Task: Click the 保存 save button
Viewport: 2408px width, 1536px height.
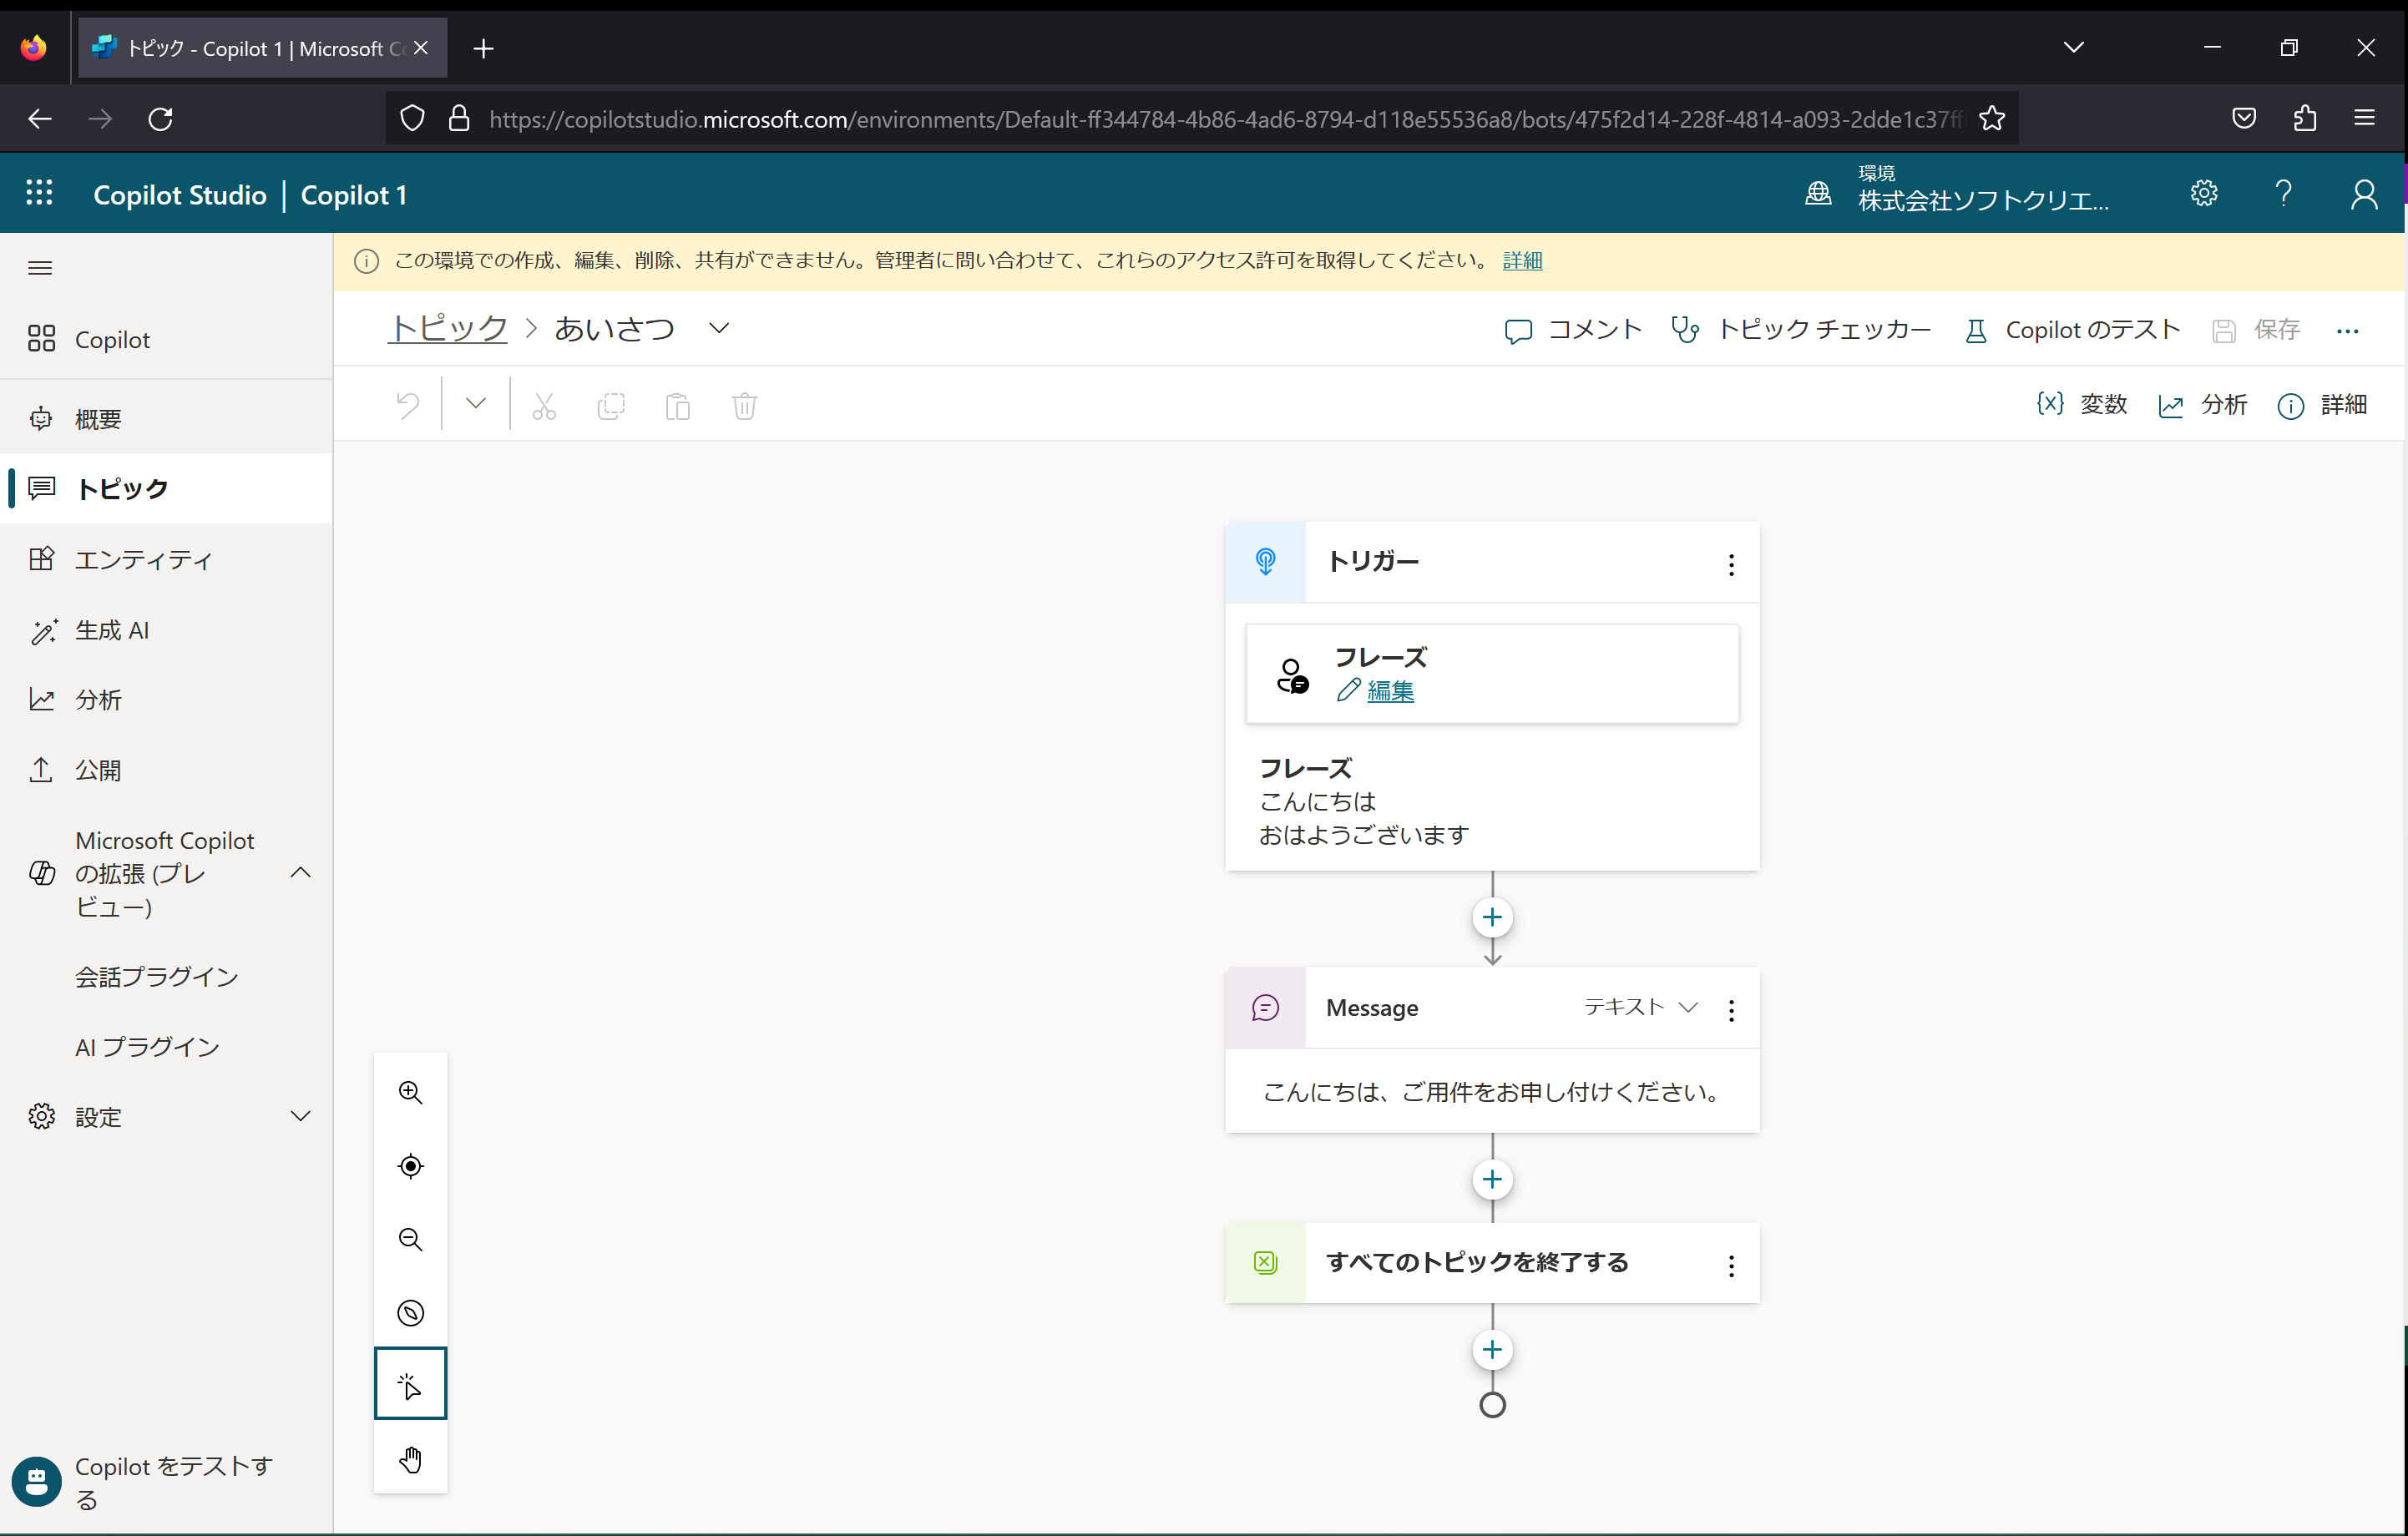Action: 2256,330
